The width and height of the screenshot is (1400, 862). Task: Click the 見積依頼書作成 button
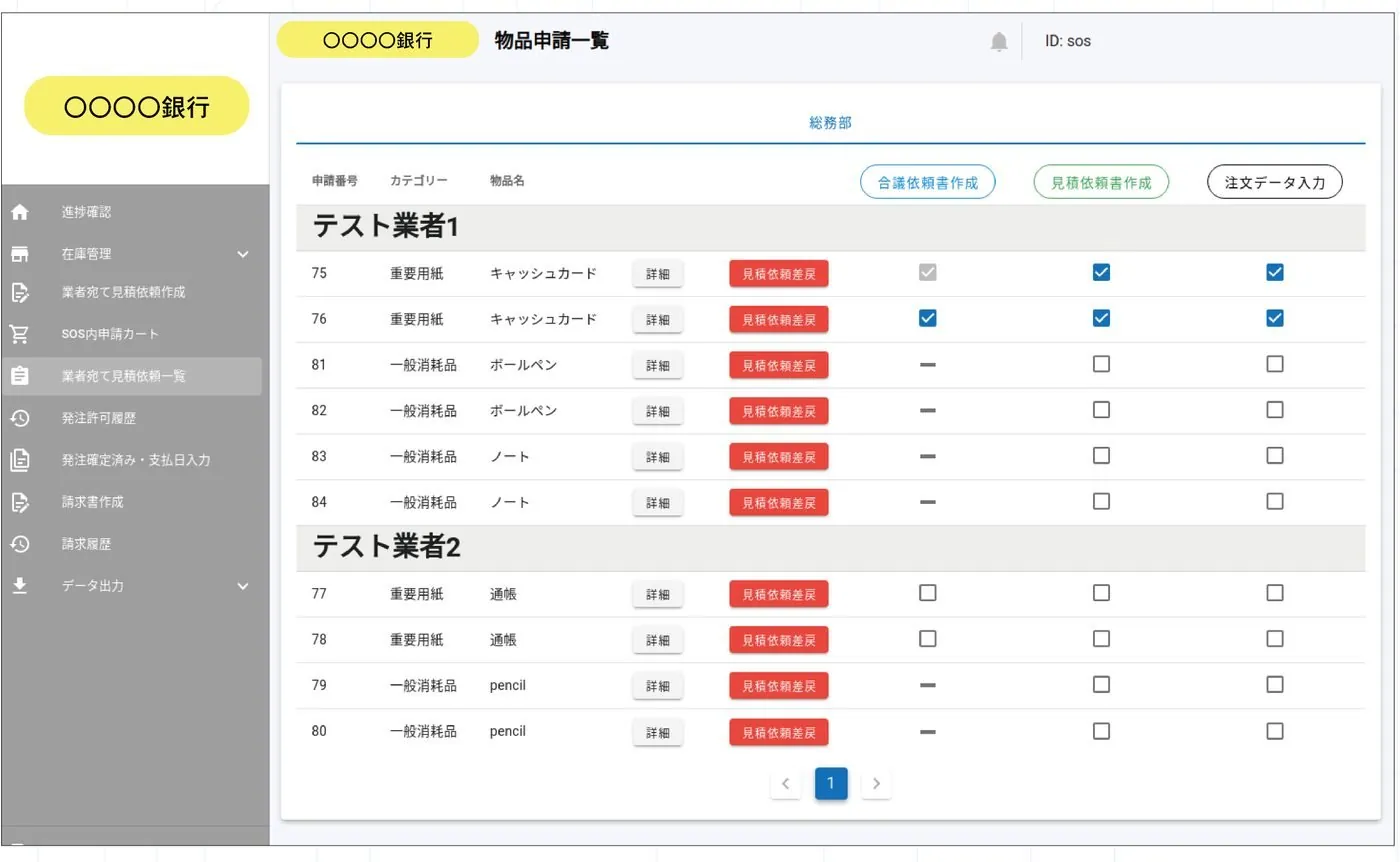[1101, 183]
